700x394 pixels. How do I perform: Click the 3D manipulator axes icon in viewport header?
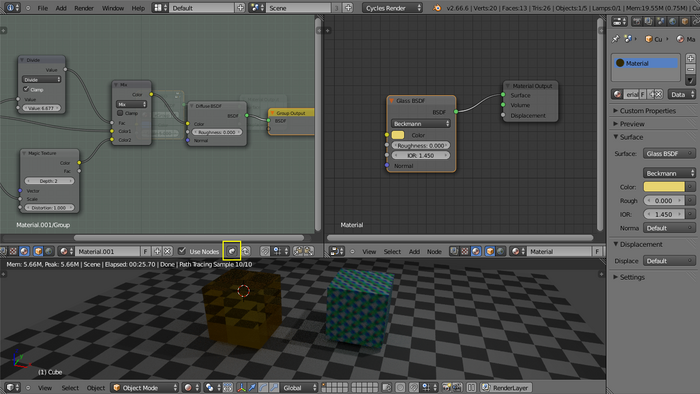pyautogui.click(x=241, y=387)
